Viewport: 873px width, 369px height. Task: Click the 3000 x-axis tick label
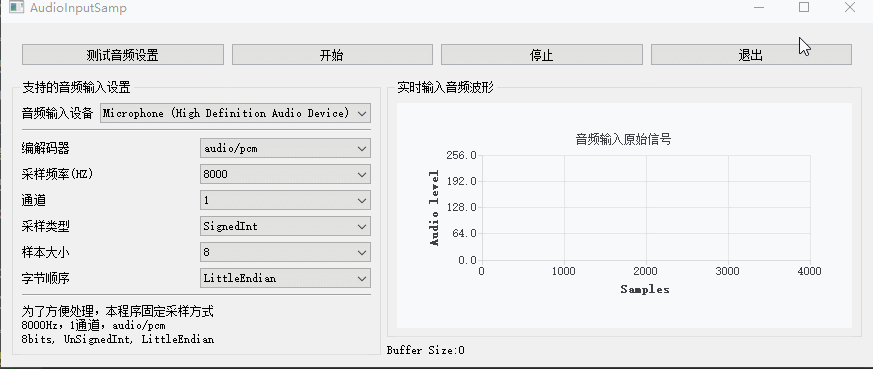[728, 272]
